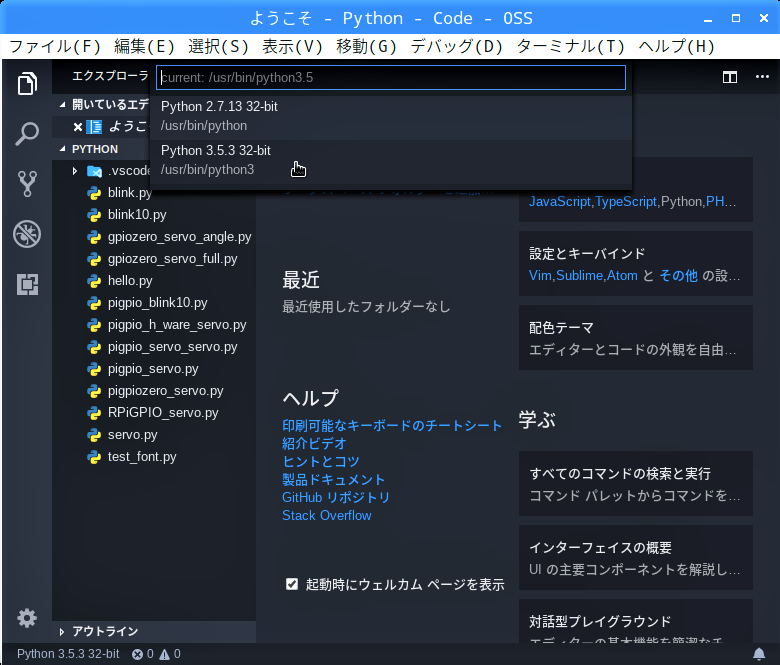The height and width of the screenshot is (665, 780).
Task: Open pigpio_h_ware_servo.py file
Action: click(x=177, y=325)
